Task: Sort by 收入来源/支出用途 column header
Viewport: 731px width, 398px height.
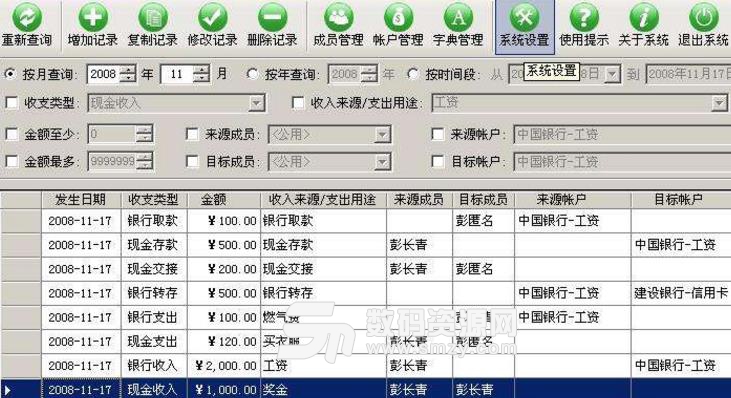Action: [x=323, y=199]
